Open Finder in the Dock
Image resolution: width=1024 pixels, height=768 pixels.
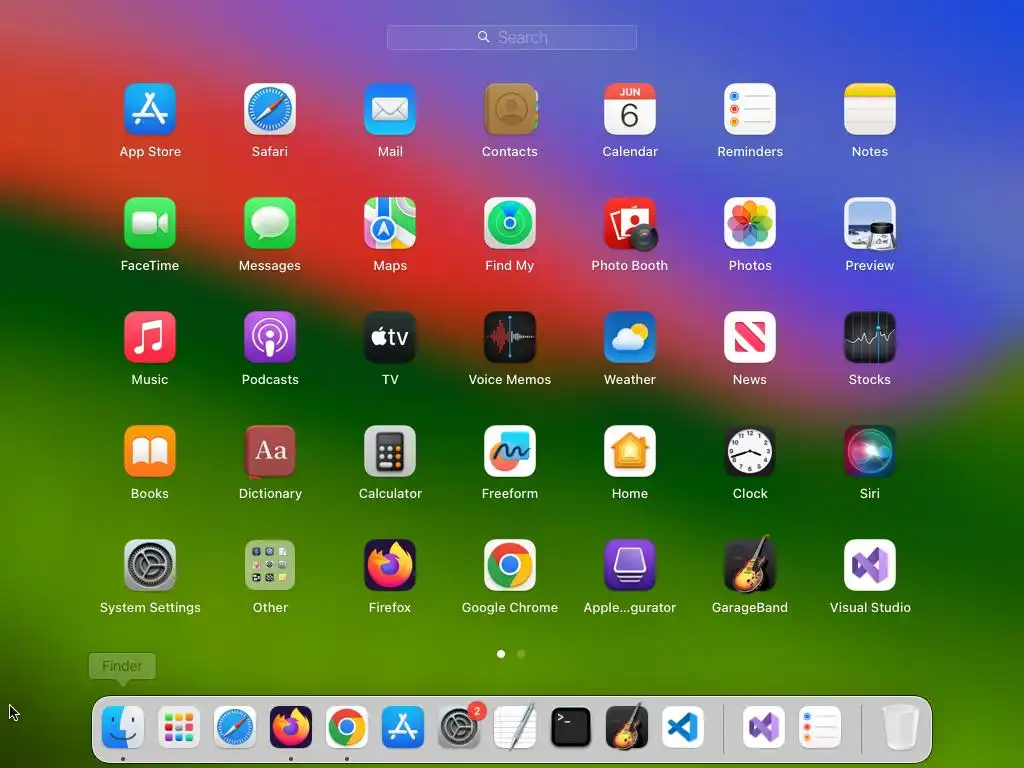pyautogui.click(x=123, y=727)
